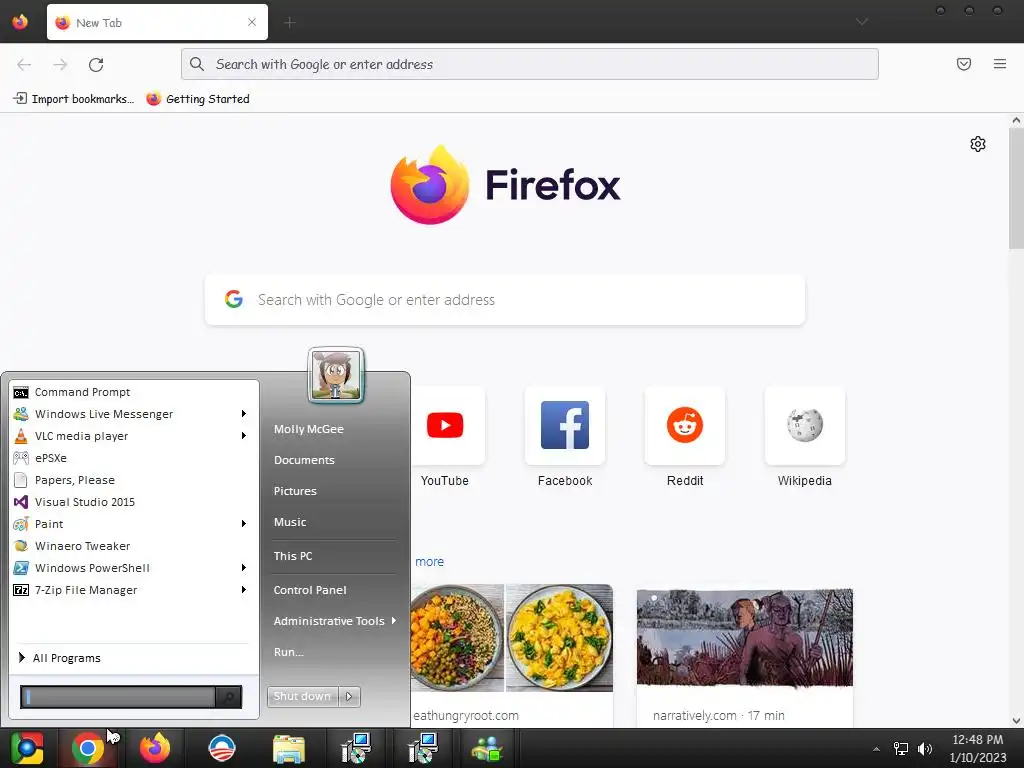Open Windows Live Messenger on taskbar
Viewport: 1024px width, 768px height.
(x=487, y=748)
